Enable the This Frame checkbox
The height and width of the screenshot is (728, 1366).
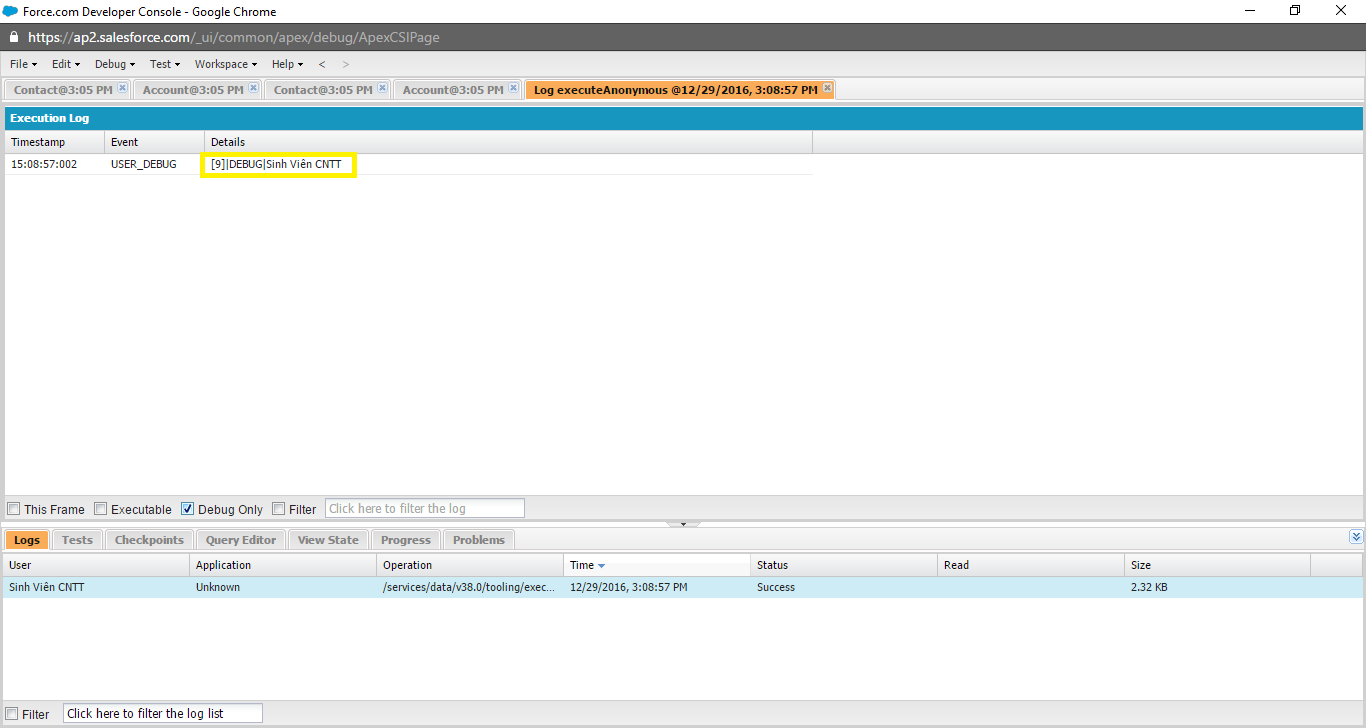point(14,508)
